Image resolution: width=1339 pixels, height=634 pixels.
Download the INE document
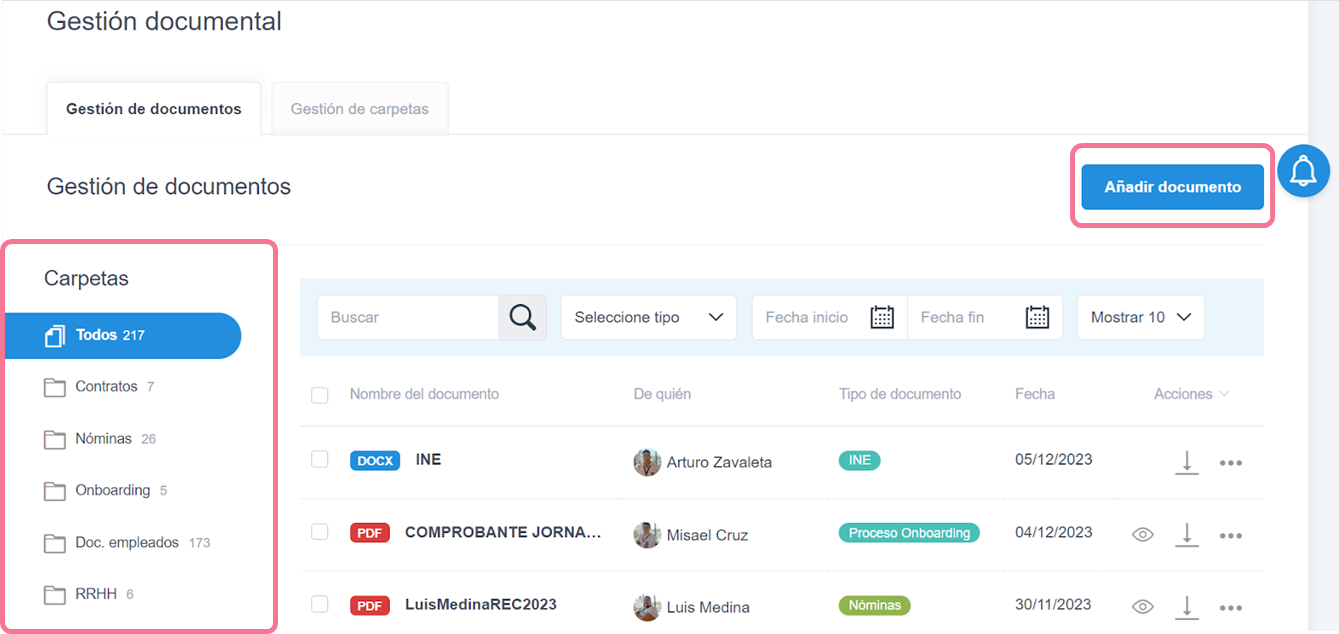coord(1186,462)
